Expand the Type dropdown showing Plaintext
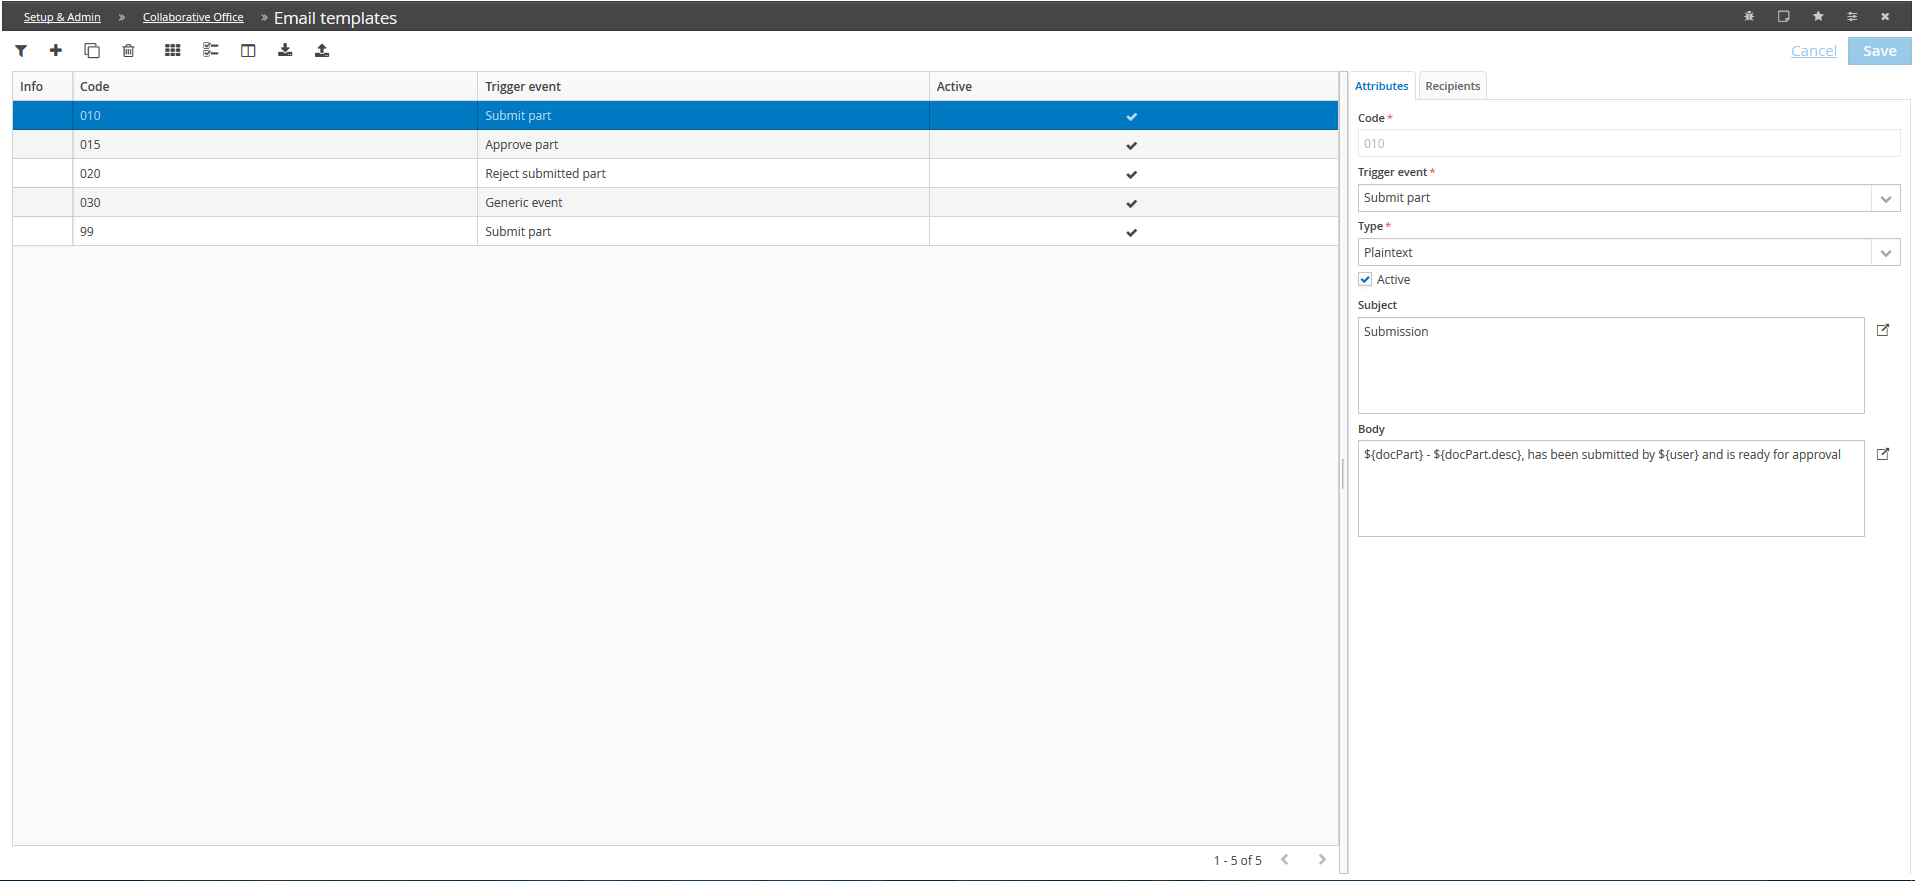Screen dimensions: 1915x881 [x=1886, y=253]
